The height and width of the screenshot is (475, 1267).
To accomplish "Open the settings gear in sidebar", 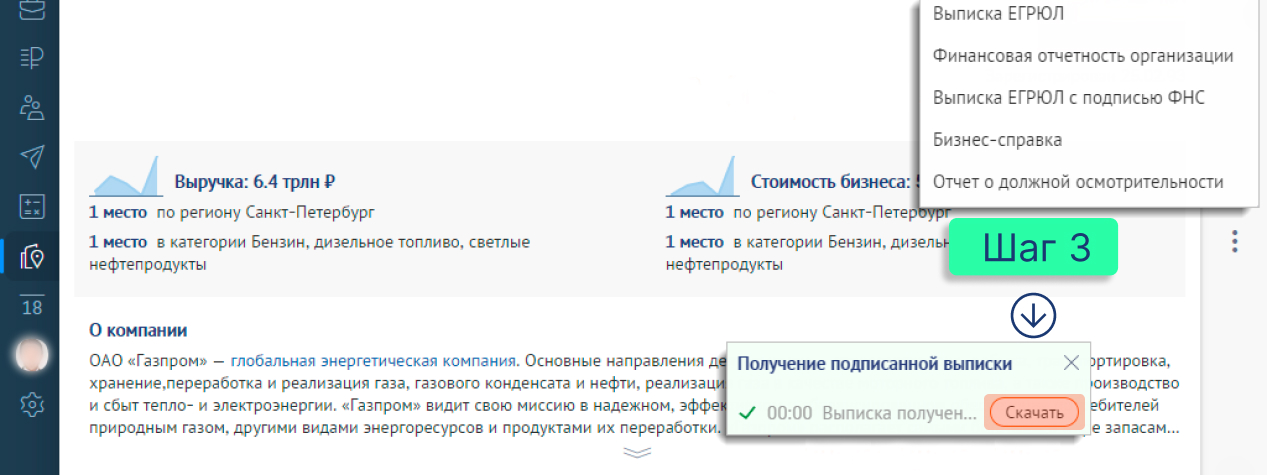I will pos(32,404).
